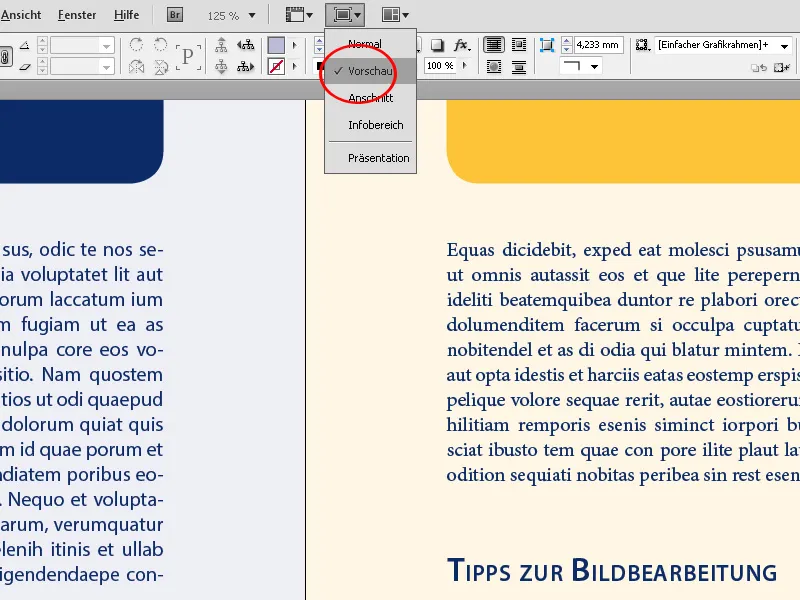Select wrap around object shape icon
Image resolution: width=800 pixels, height=600 pixels.
(x=493, y=66)
